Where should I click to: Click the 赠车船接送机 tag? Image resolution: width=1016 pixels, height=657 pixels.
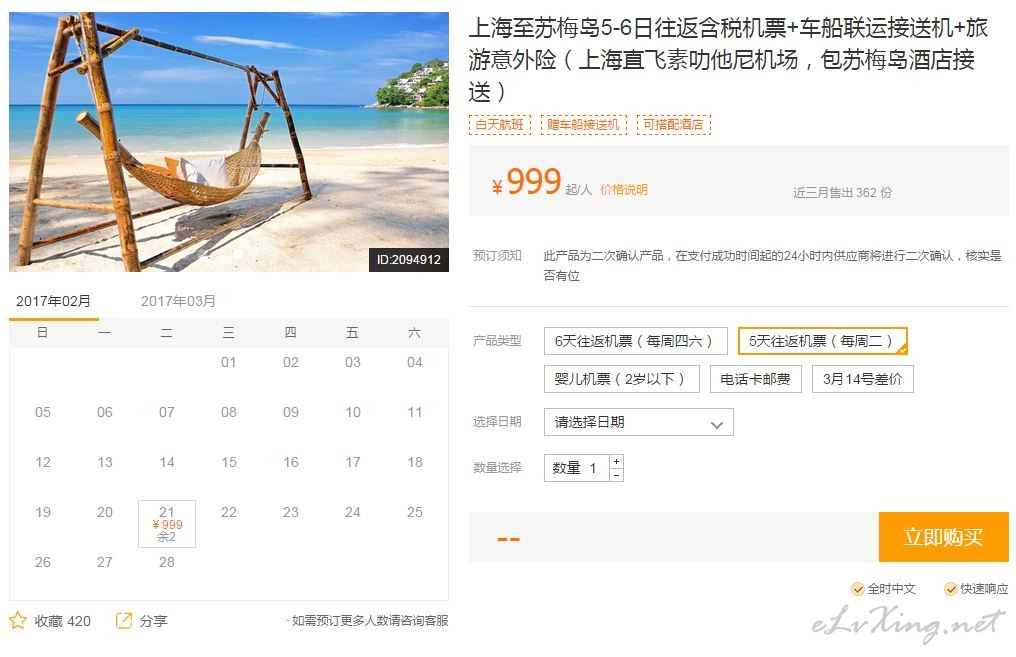click(583, 124)
